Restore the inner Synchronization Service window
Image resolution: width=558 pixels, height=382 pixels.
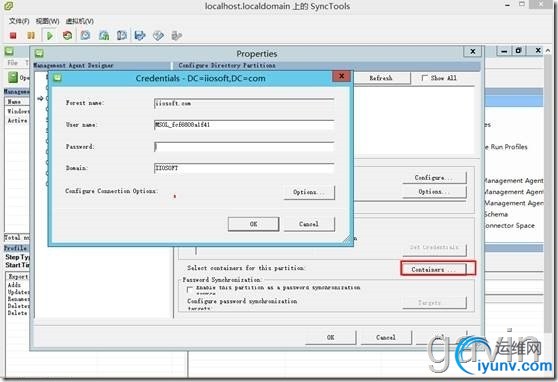click(x=518, y=51)
